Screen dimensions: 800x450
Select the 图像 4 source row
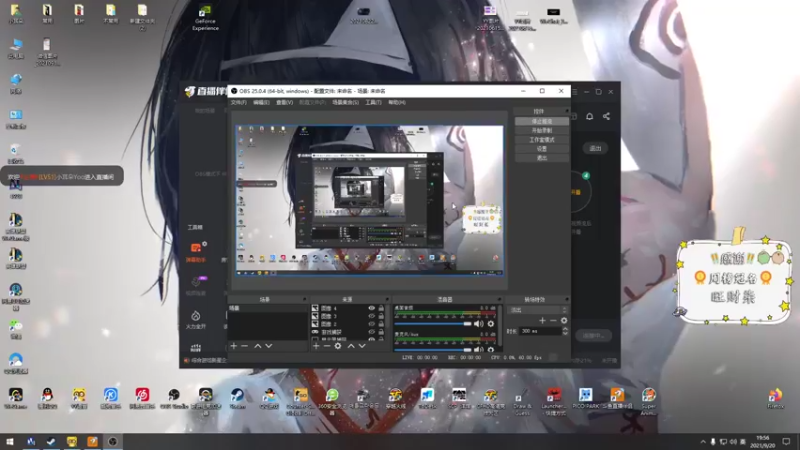click(349, 308)
